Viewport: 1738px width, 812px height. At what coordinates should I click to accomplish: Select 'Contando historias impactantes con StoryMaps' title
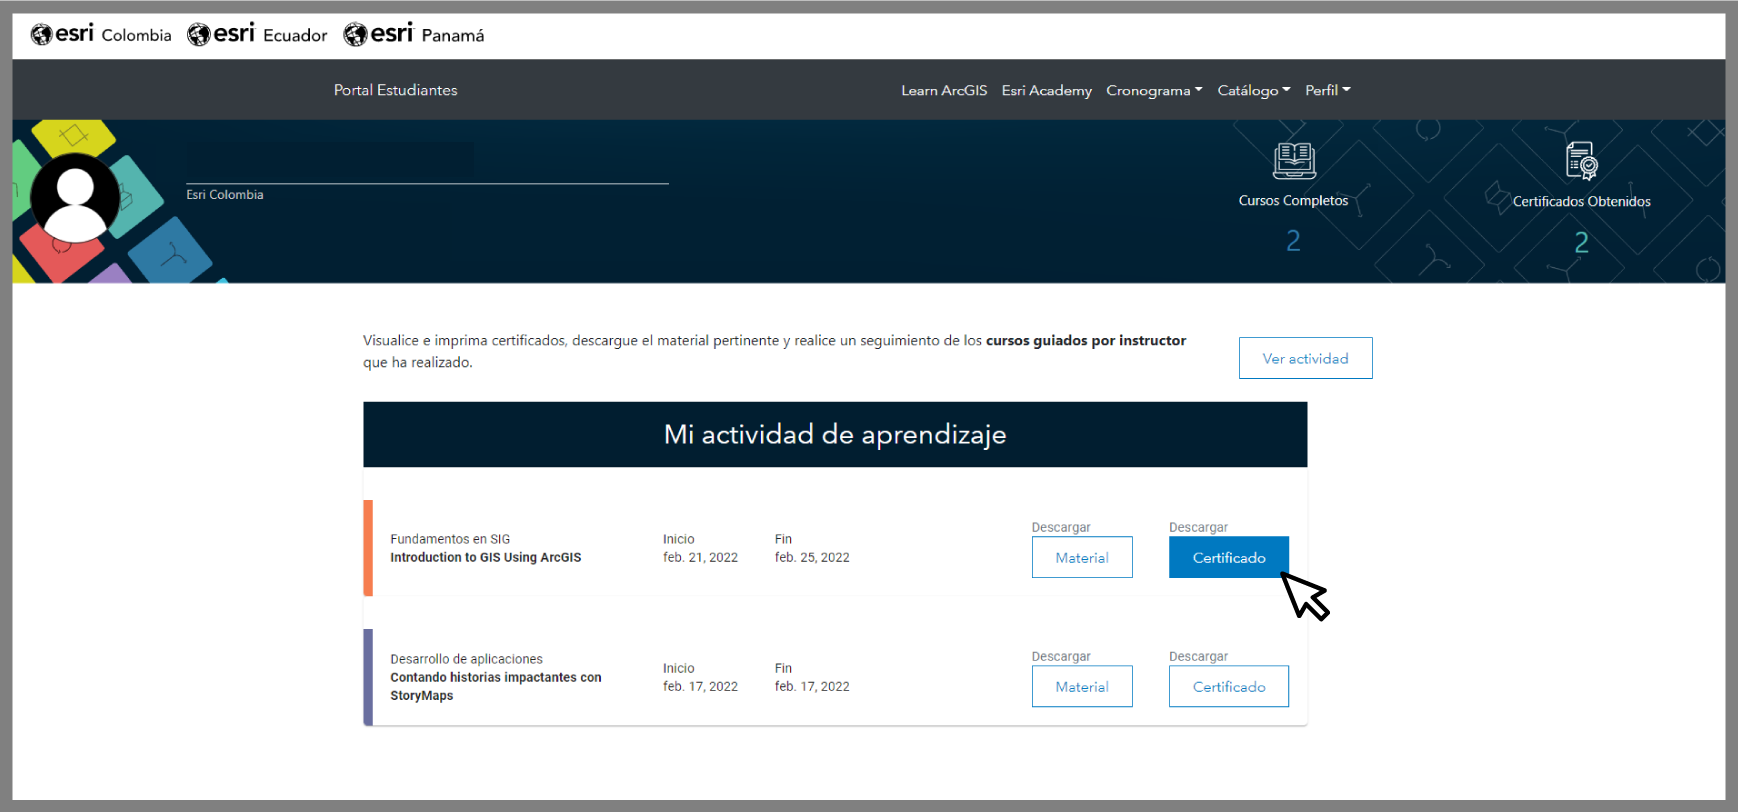point(496,686)
